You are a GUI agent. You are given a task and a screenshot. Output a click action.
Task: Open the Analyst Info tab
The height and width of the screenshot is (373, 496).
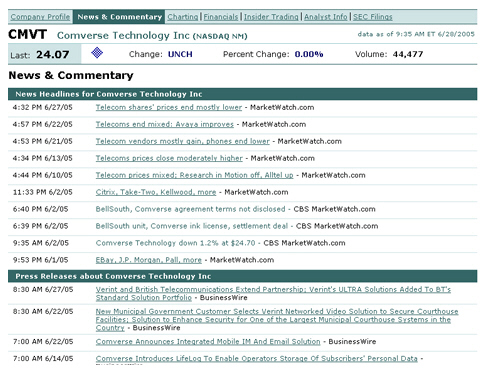(326, 17)
